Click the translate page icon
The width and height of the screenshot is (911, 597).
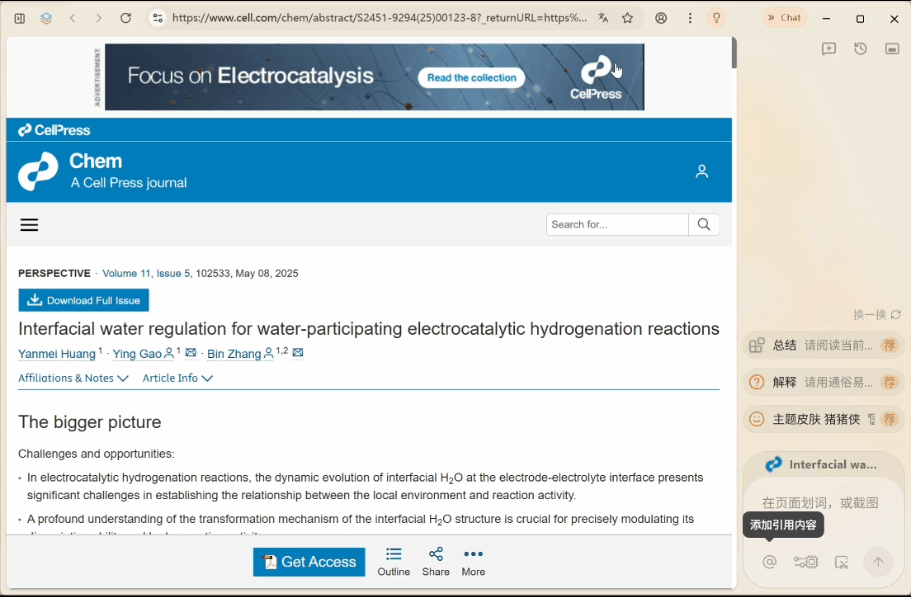point(603,18)
